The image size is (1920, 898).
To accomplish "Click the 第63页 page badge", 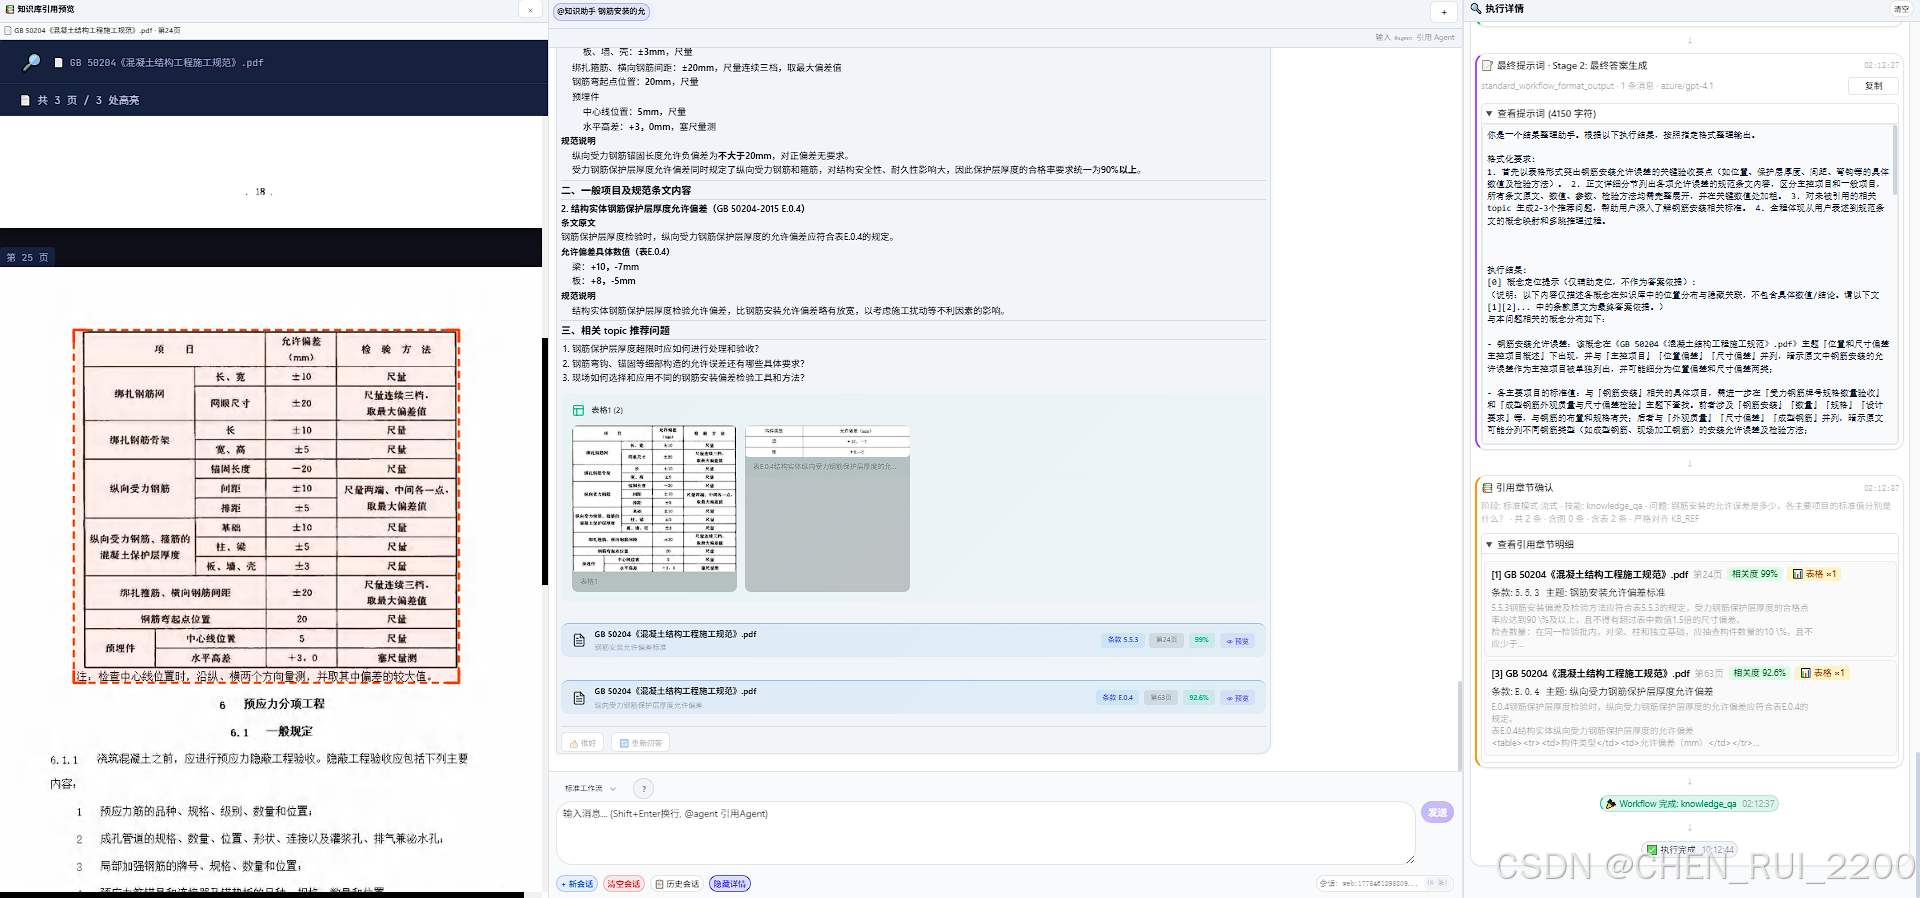I will point(1161,698).
